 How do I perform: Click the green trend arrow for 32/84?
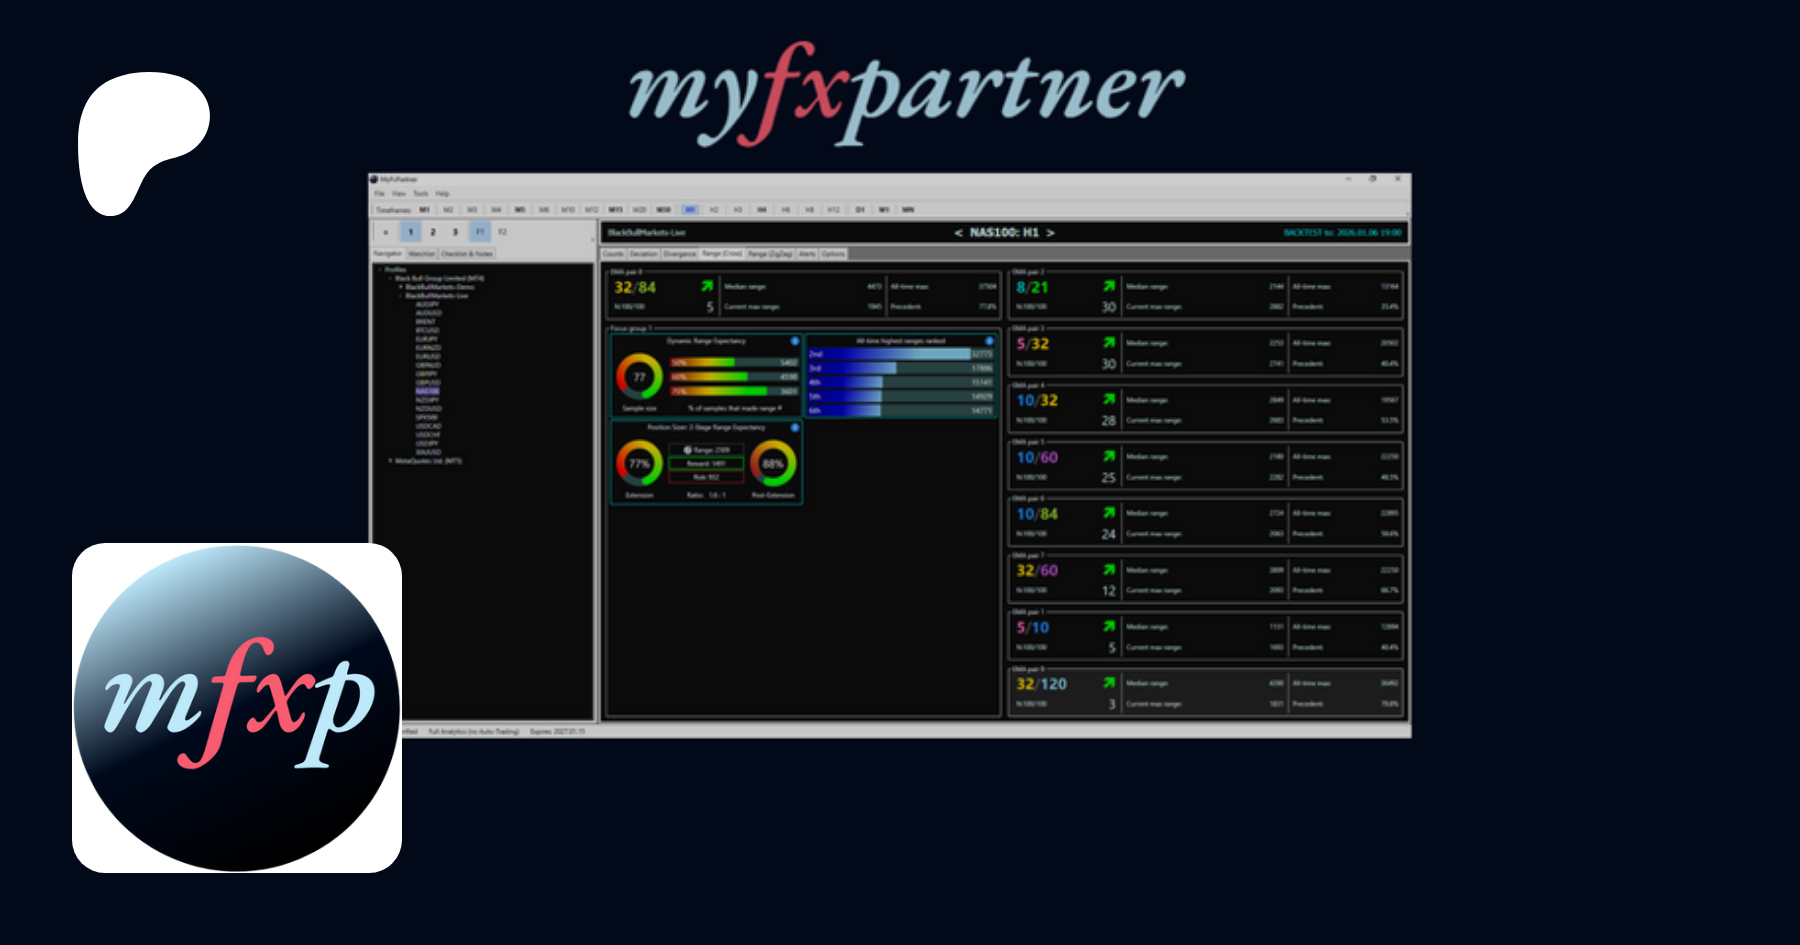click(x=707, y=287)
